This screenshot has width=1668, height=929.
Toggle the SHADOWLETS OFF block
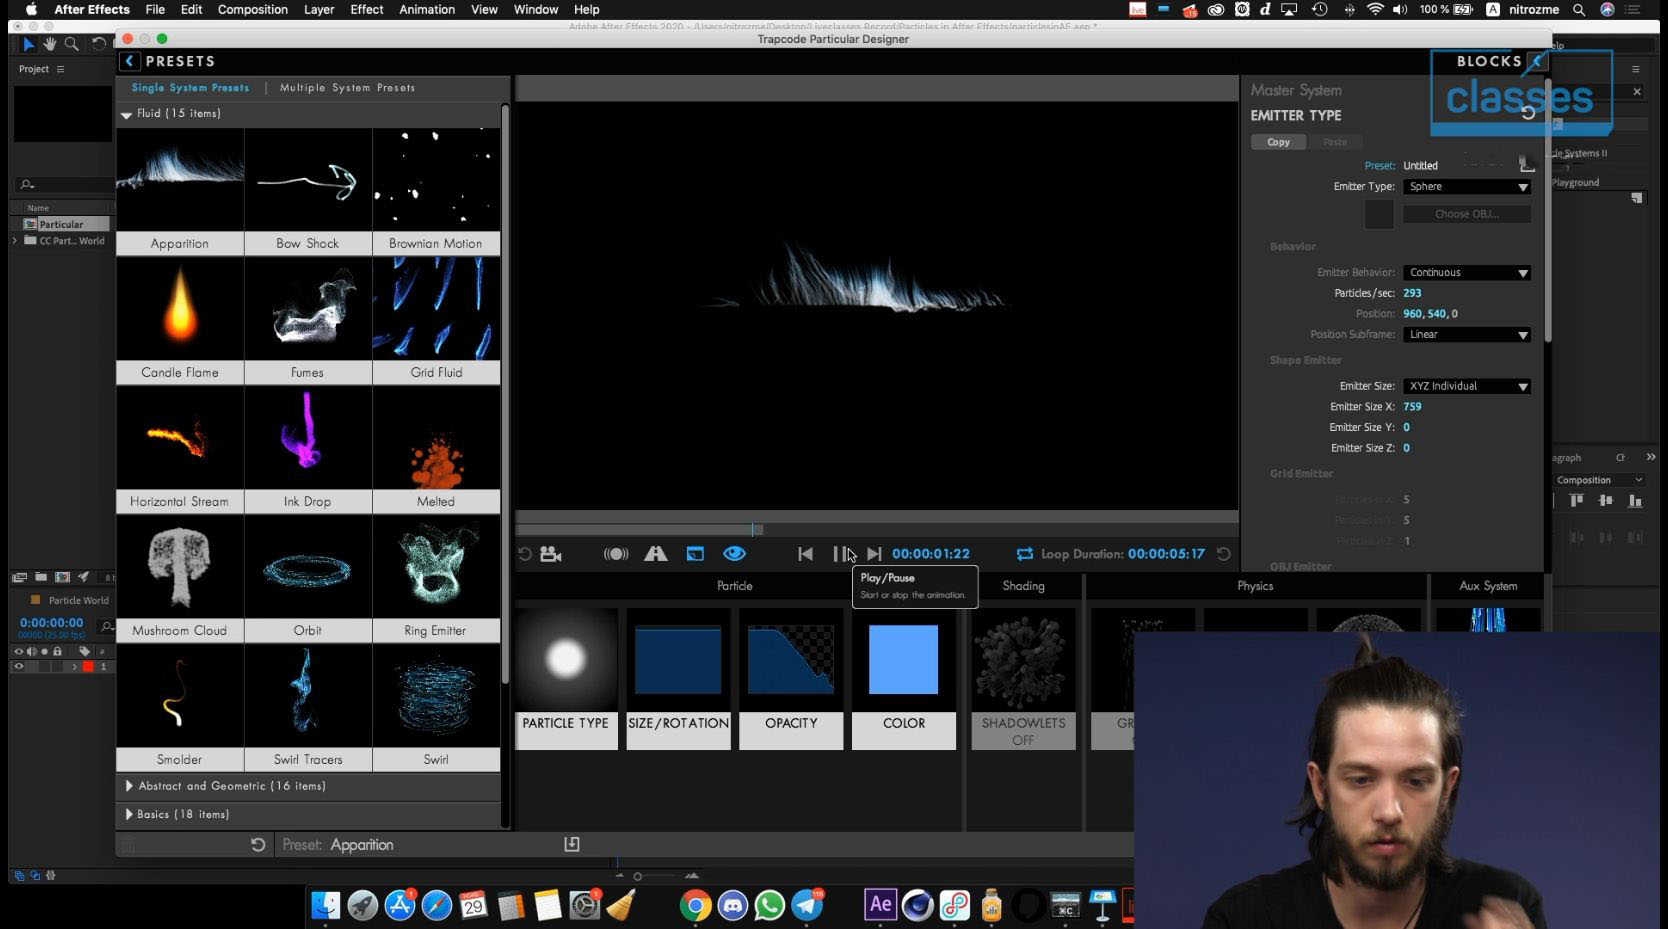coord(1023,679)
